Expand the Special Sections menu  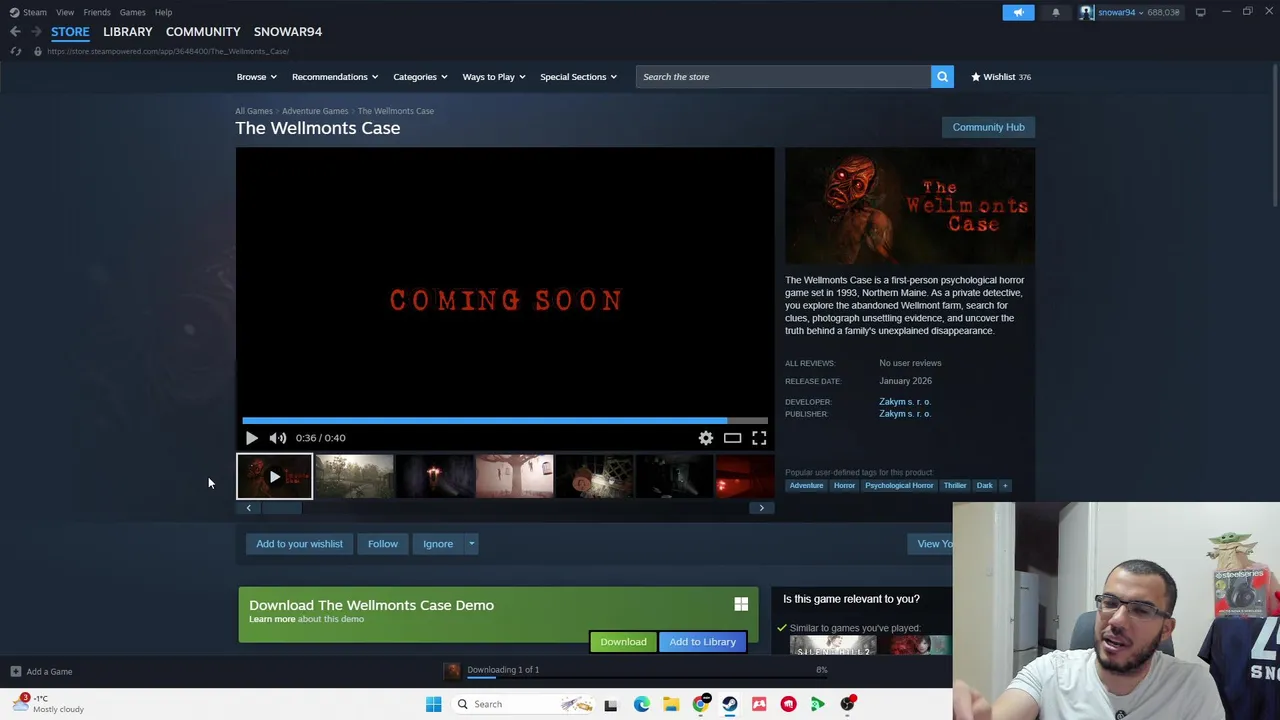(x=578, y=77)
